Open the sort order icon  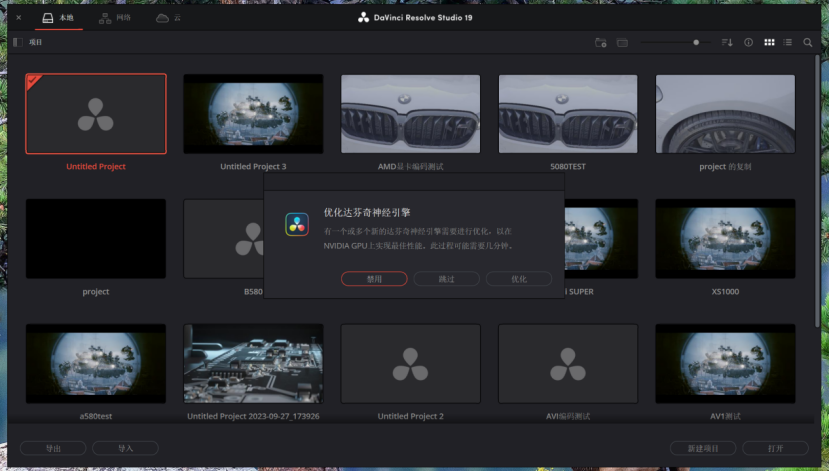coord(727,42)
